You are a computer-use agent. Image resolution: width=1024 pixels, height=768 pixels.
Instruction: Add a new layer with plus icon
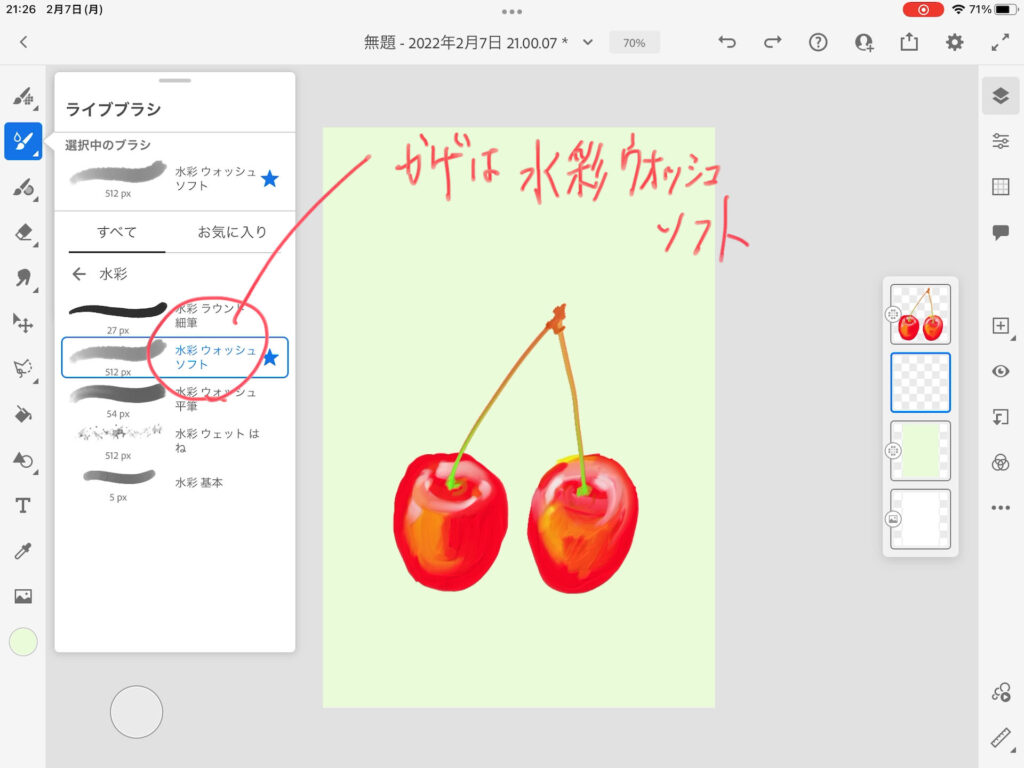(x=1000, y=326)
